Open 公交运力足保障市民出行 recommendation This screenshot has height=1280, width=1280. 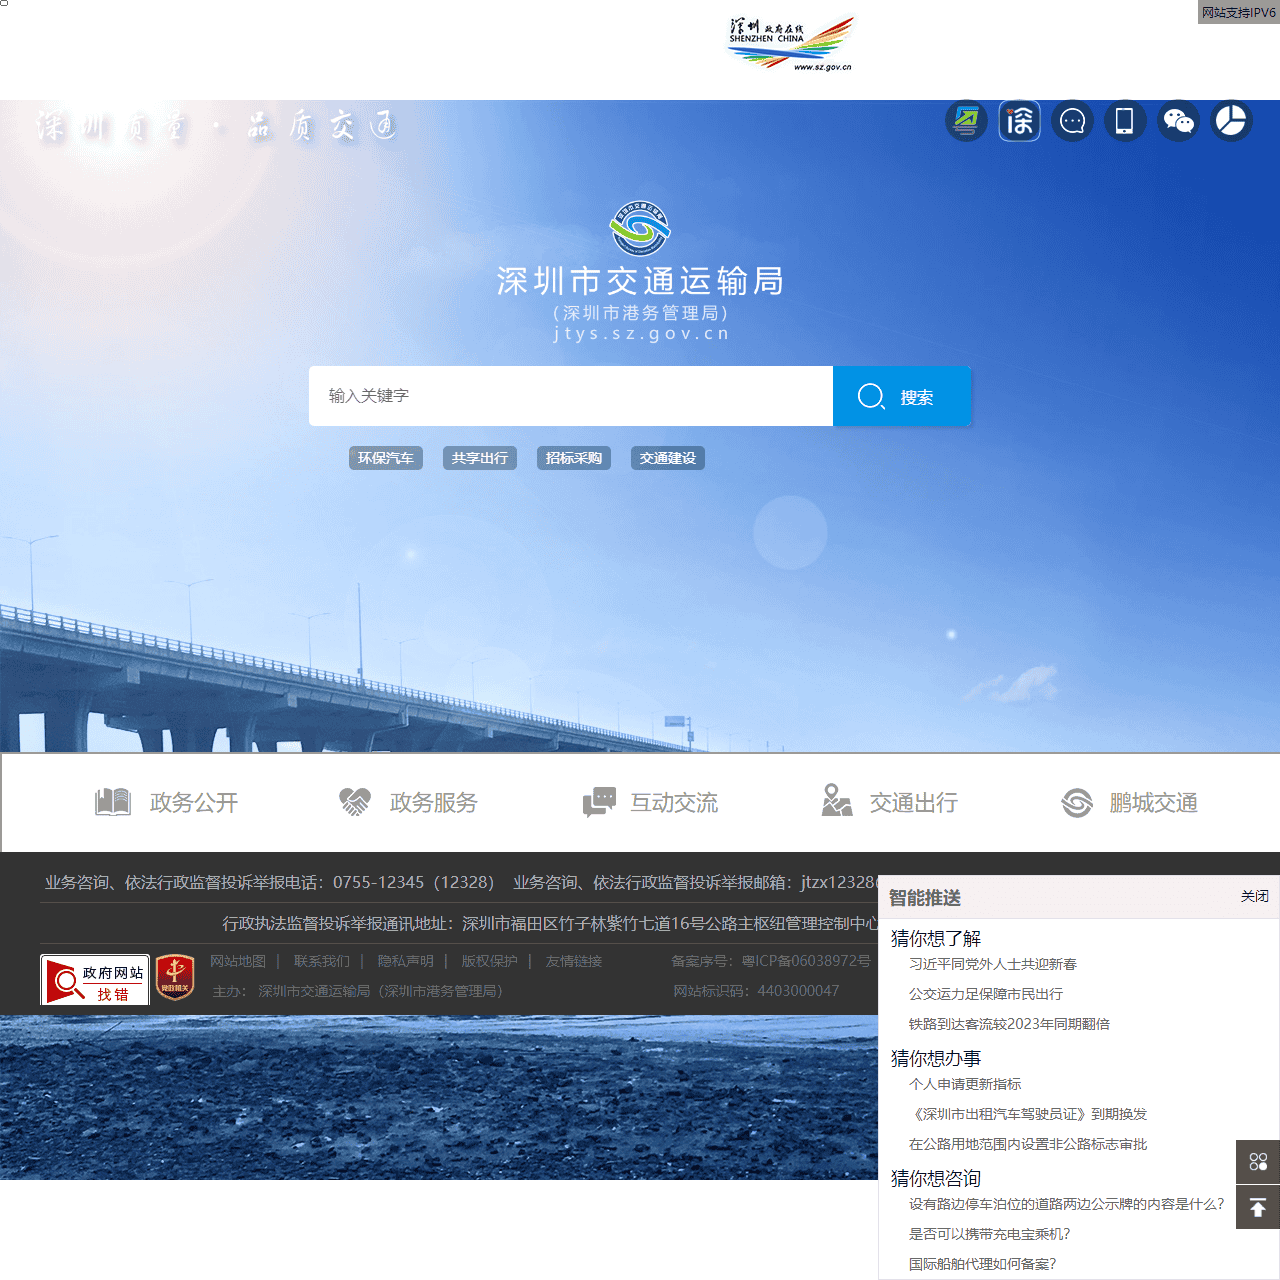point(986,994)
